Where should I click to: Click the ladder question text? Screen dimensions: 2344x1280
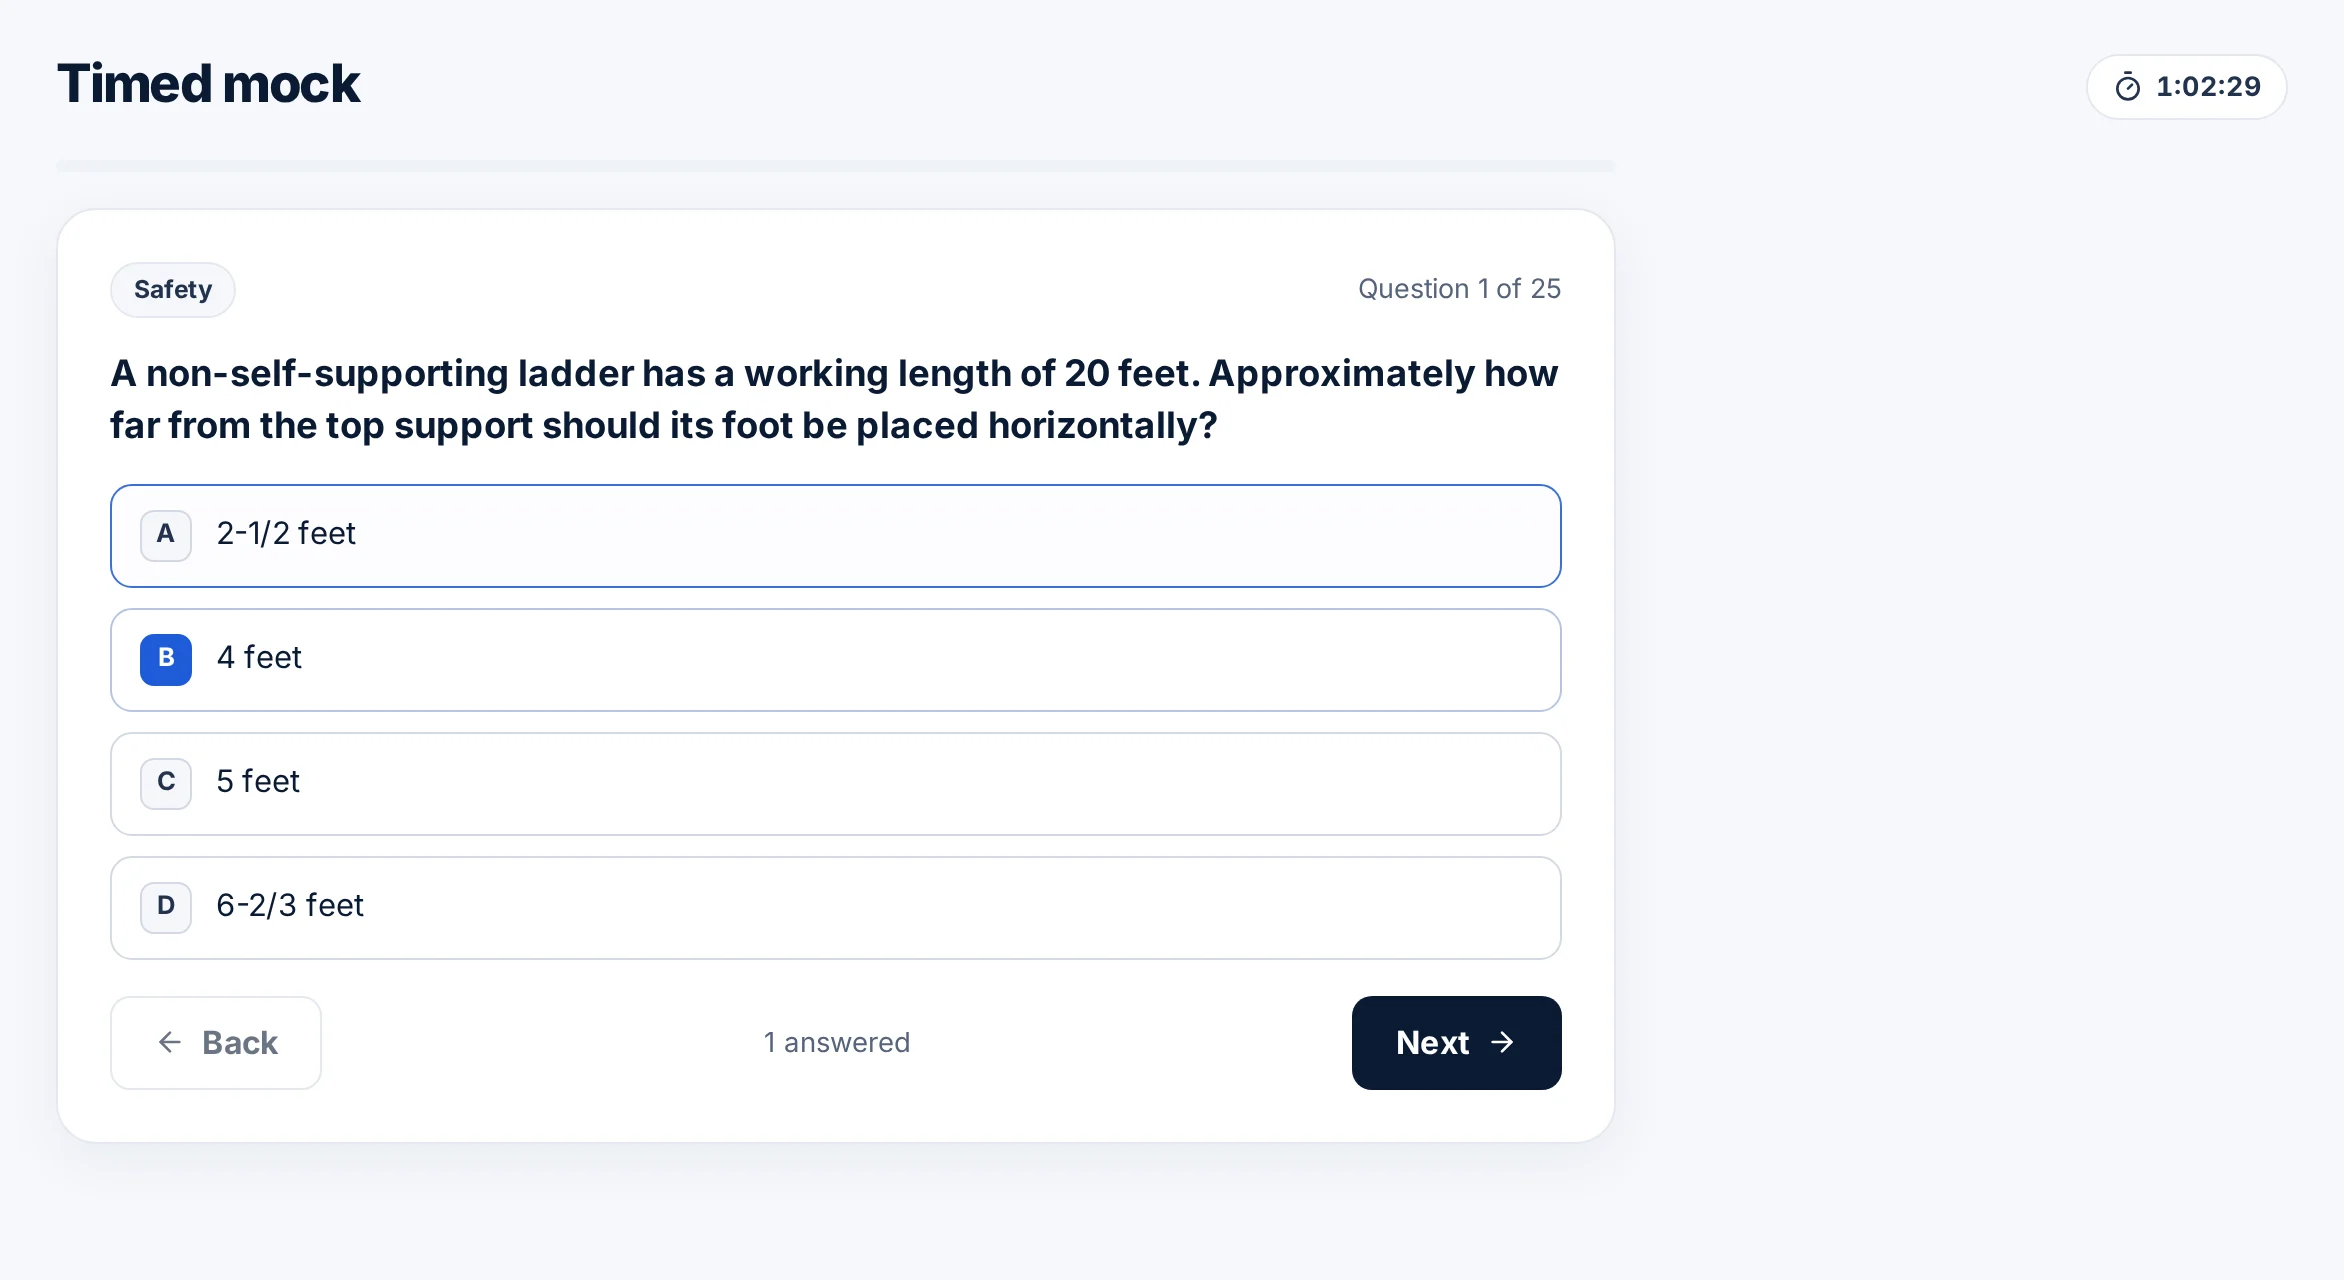point(834,399)
